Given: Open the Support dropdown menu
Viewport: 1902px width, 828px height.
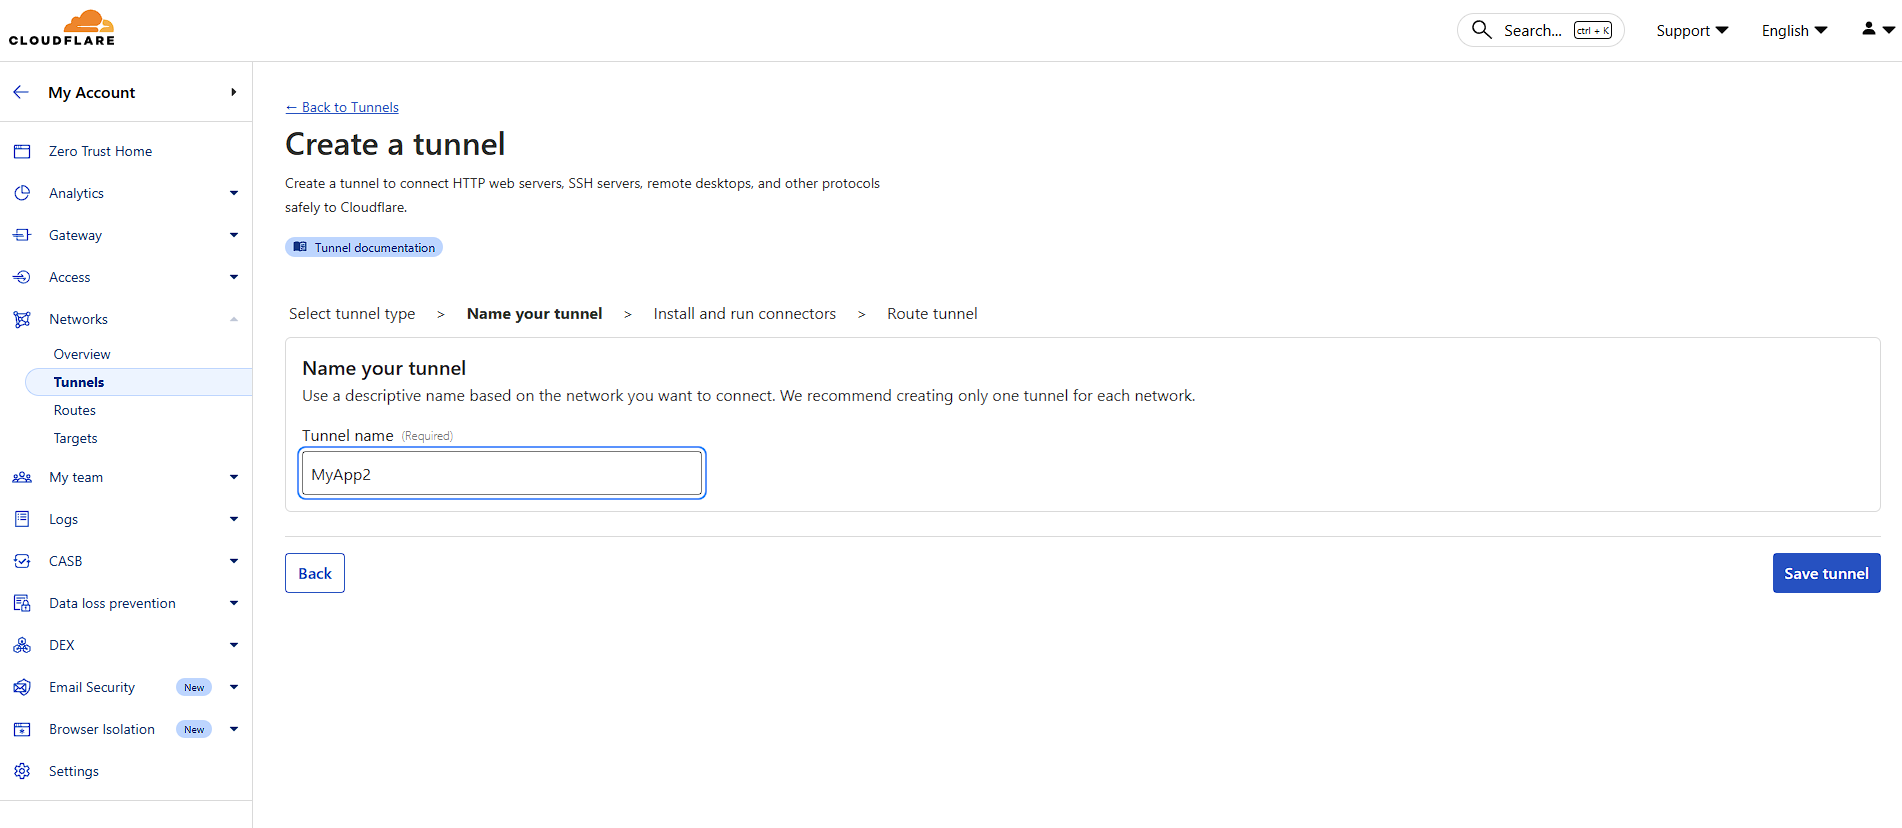Looking at the screenshot, I should 1692,31.
